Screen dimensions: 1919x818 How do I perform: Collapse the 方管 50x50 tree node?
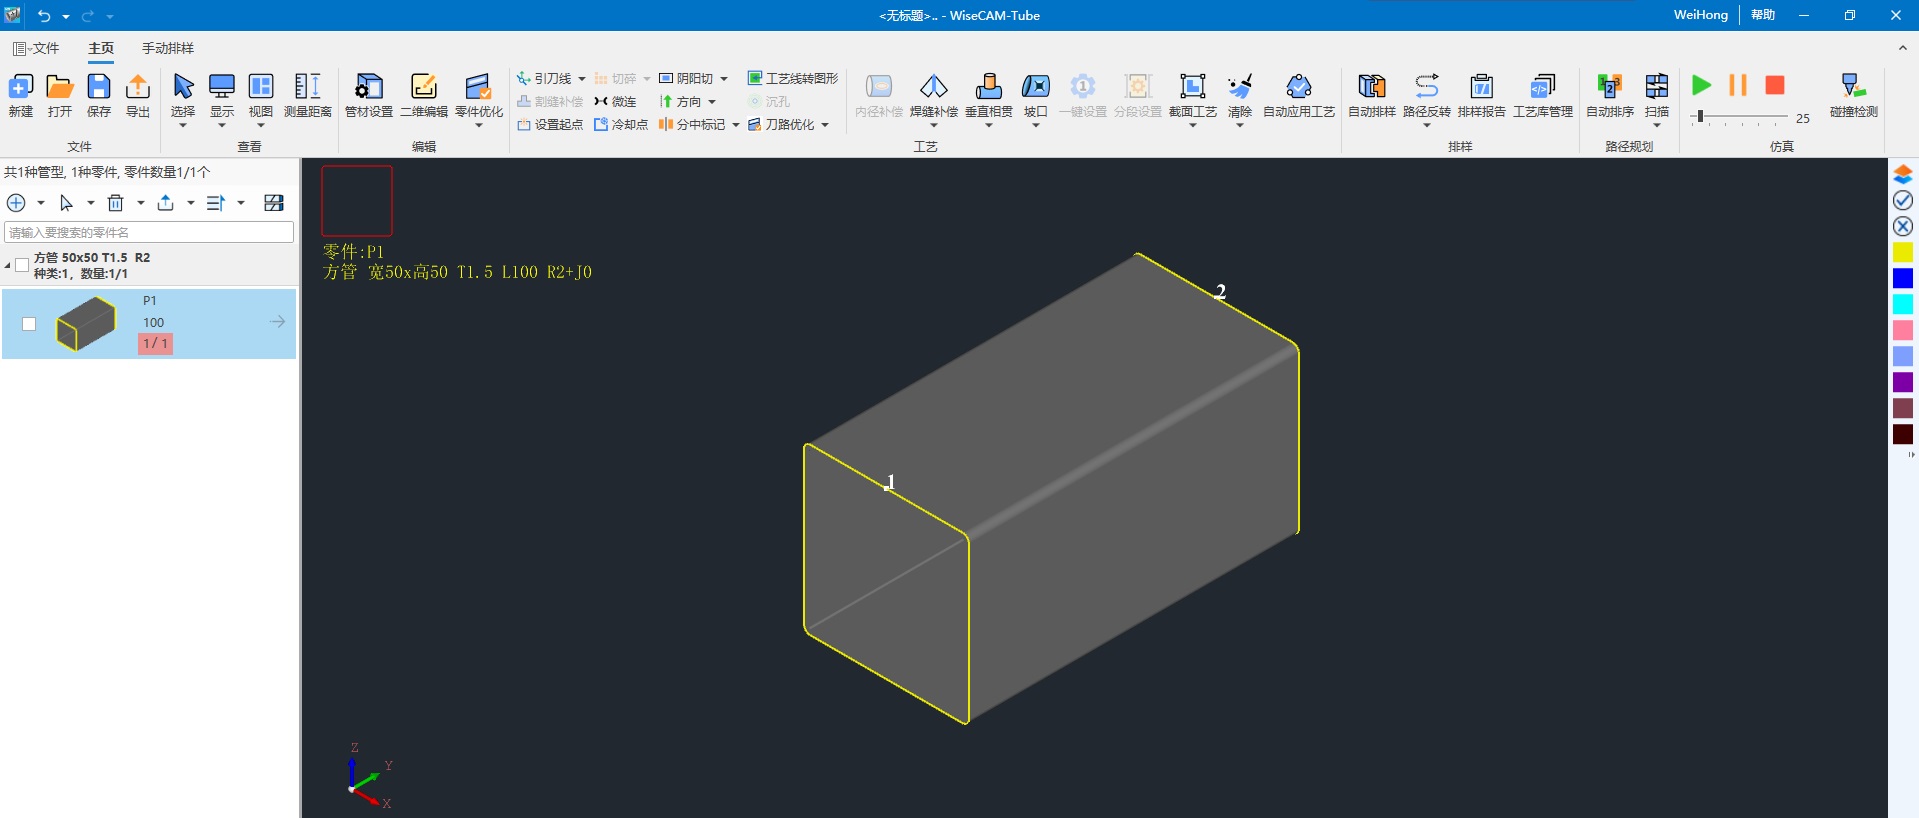8,265
